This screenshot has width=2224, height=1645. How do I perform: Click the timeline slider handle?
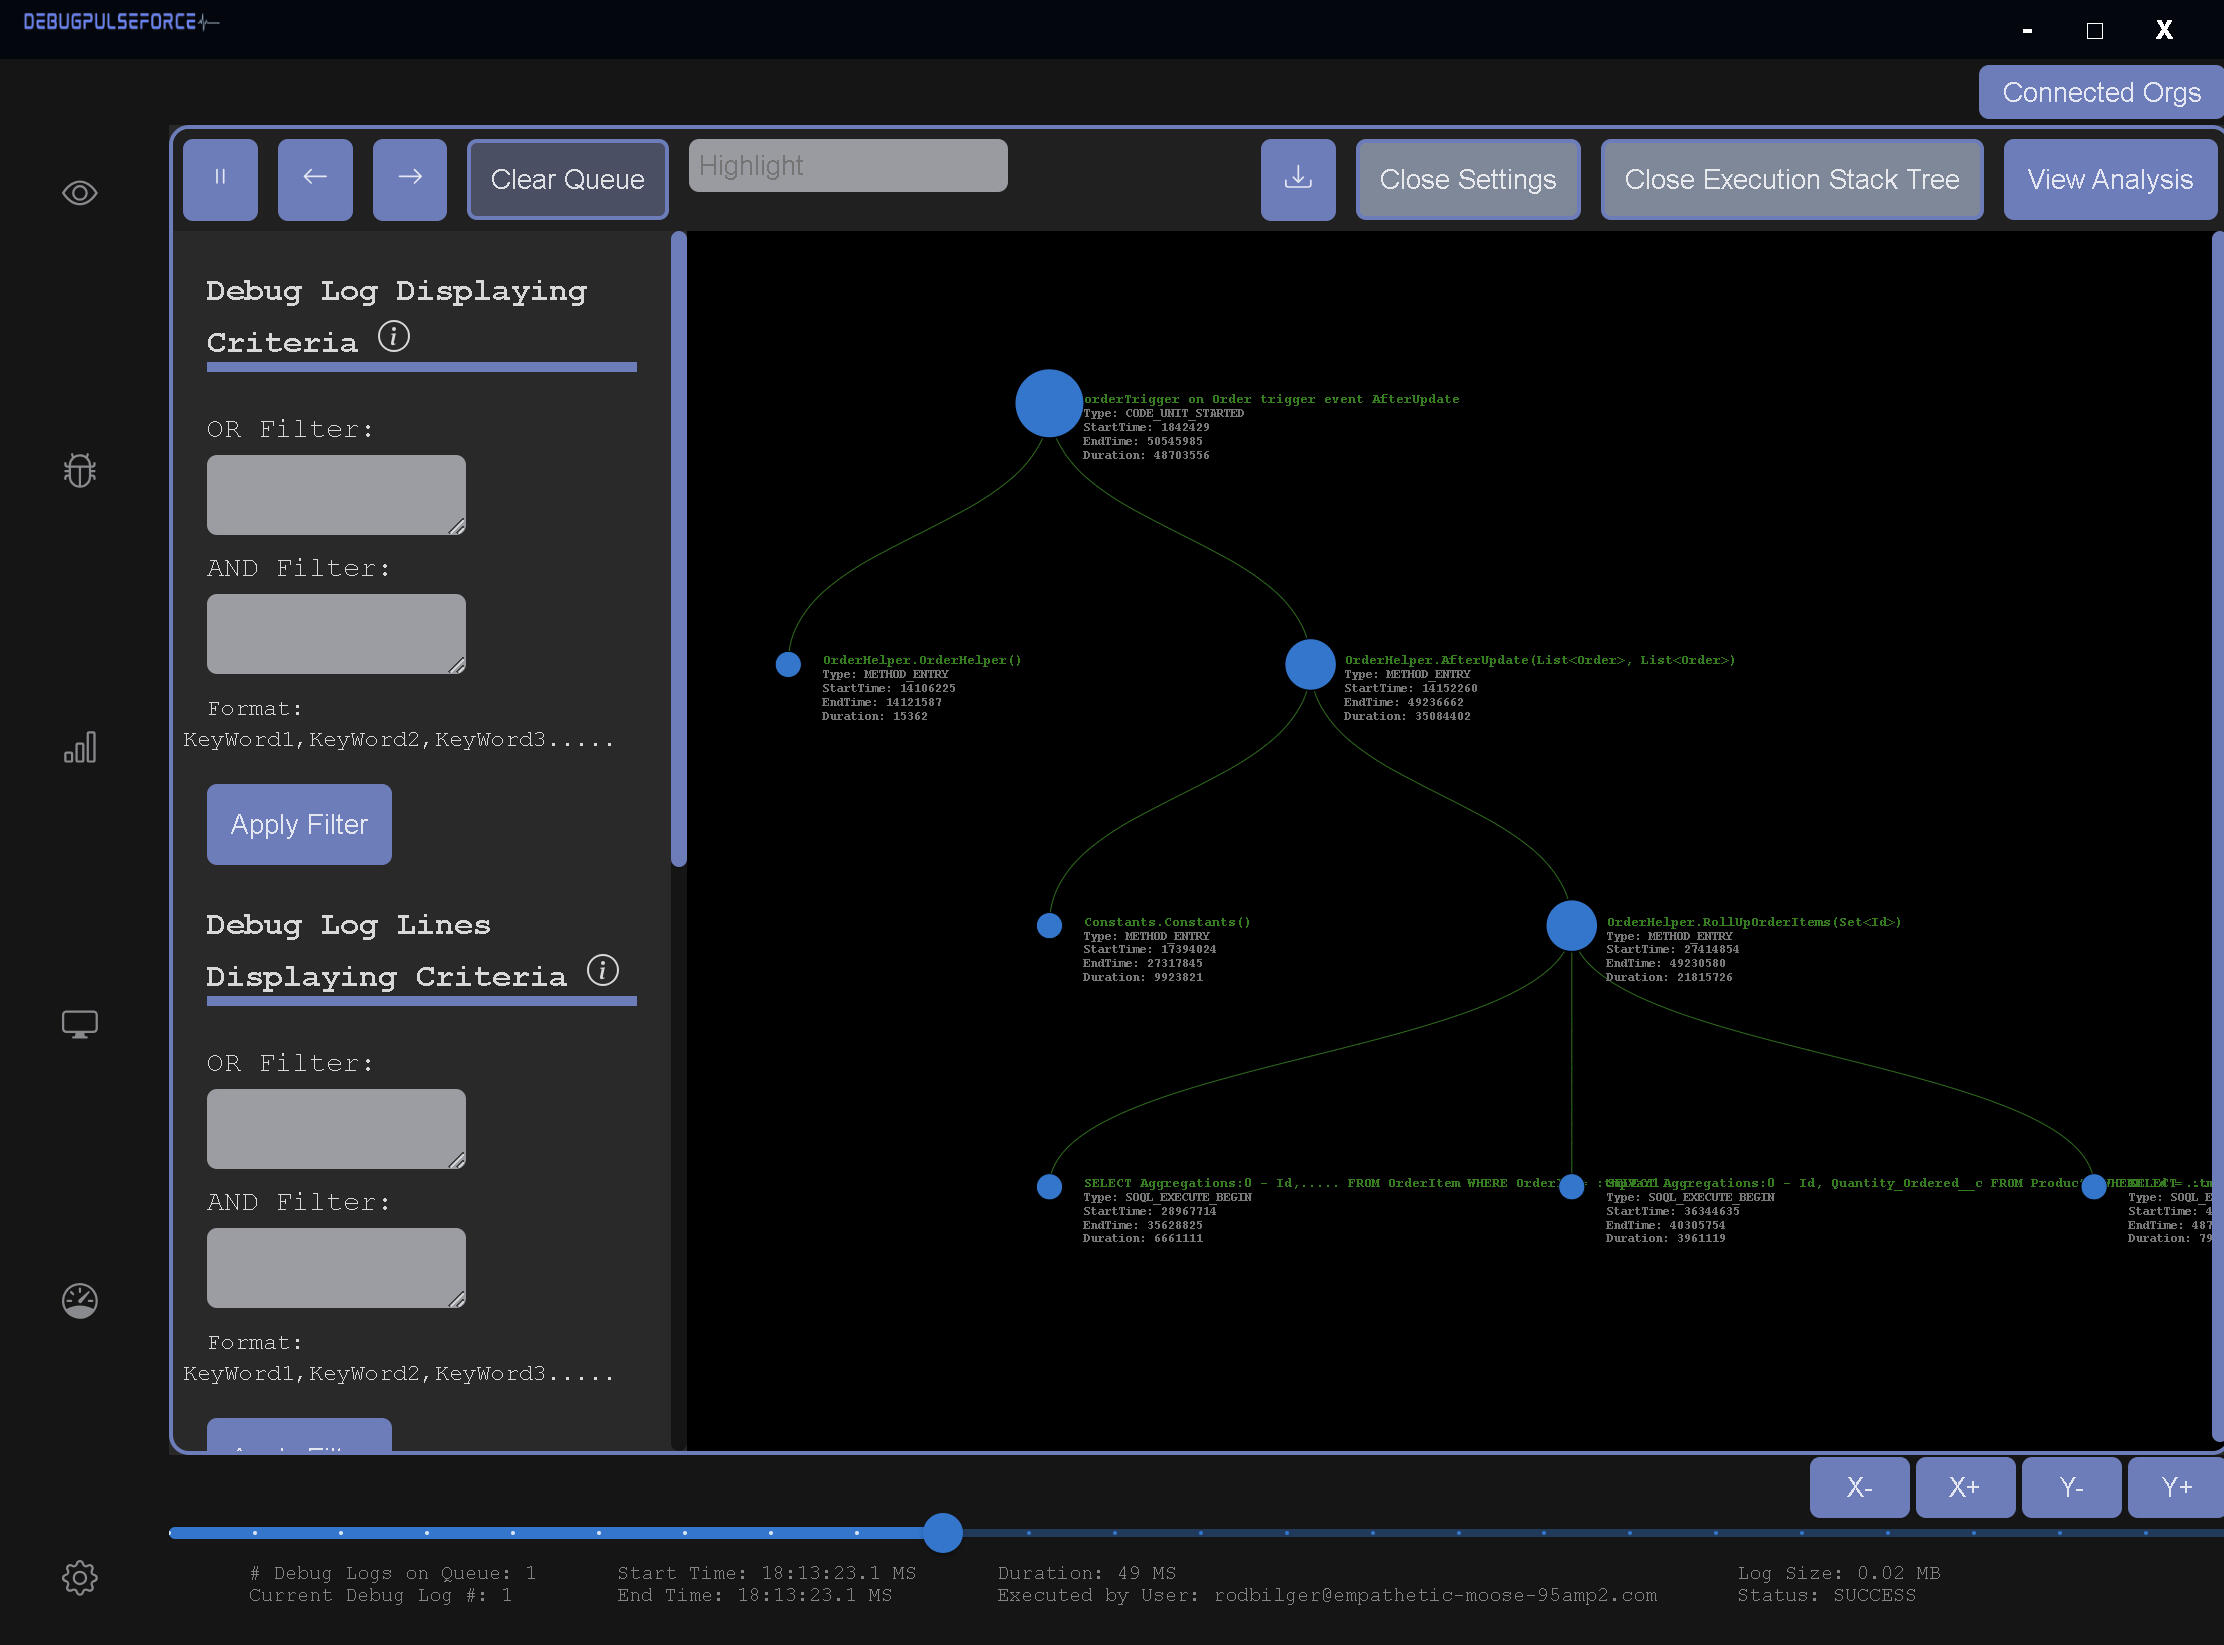pos(942,1532)
